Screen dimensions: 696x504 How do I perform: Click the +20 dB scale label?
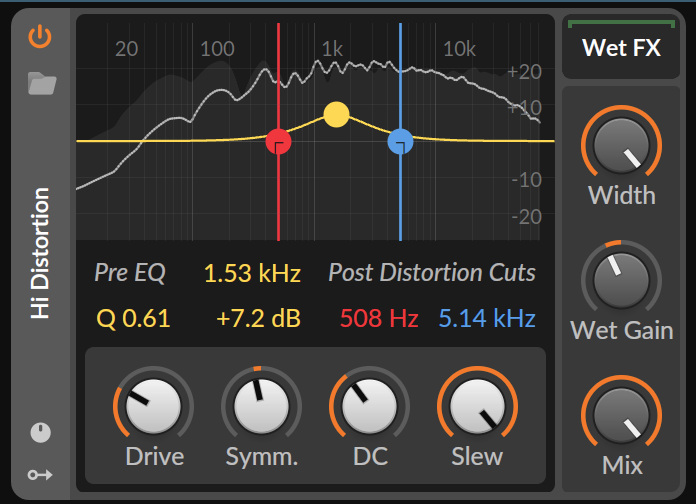(525, 72)
